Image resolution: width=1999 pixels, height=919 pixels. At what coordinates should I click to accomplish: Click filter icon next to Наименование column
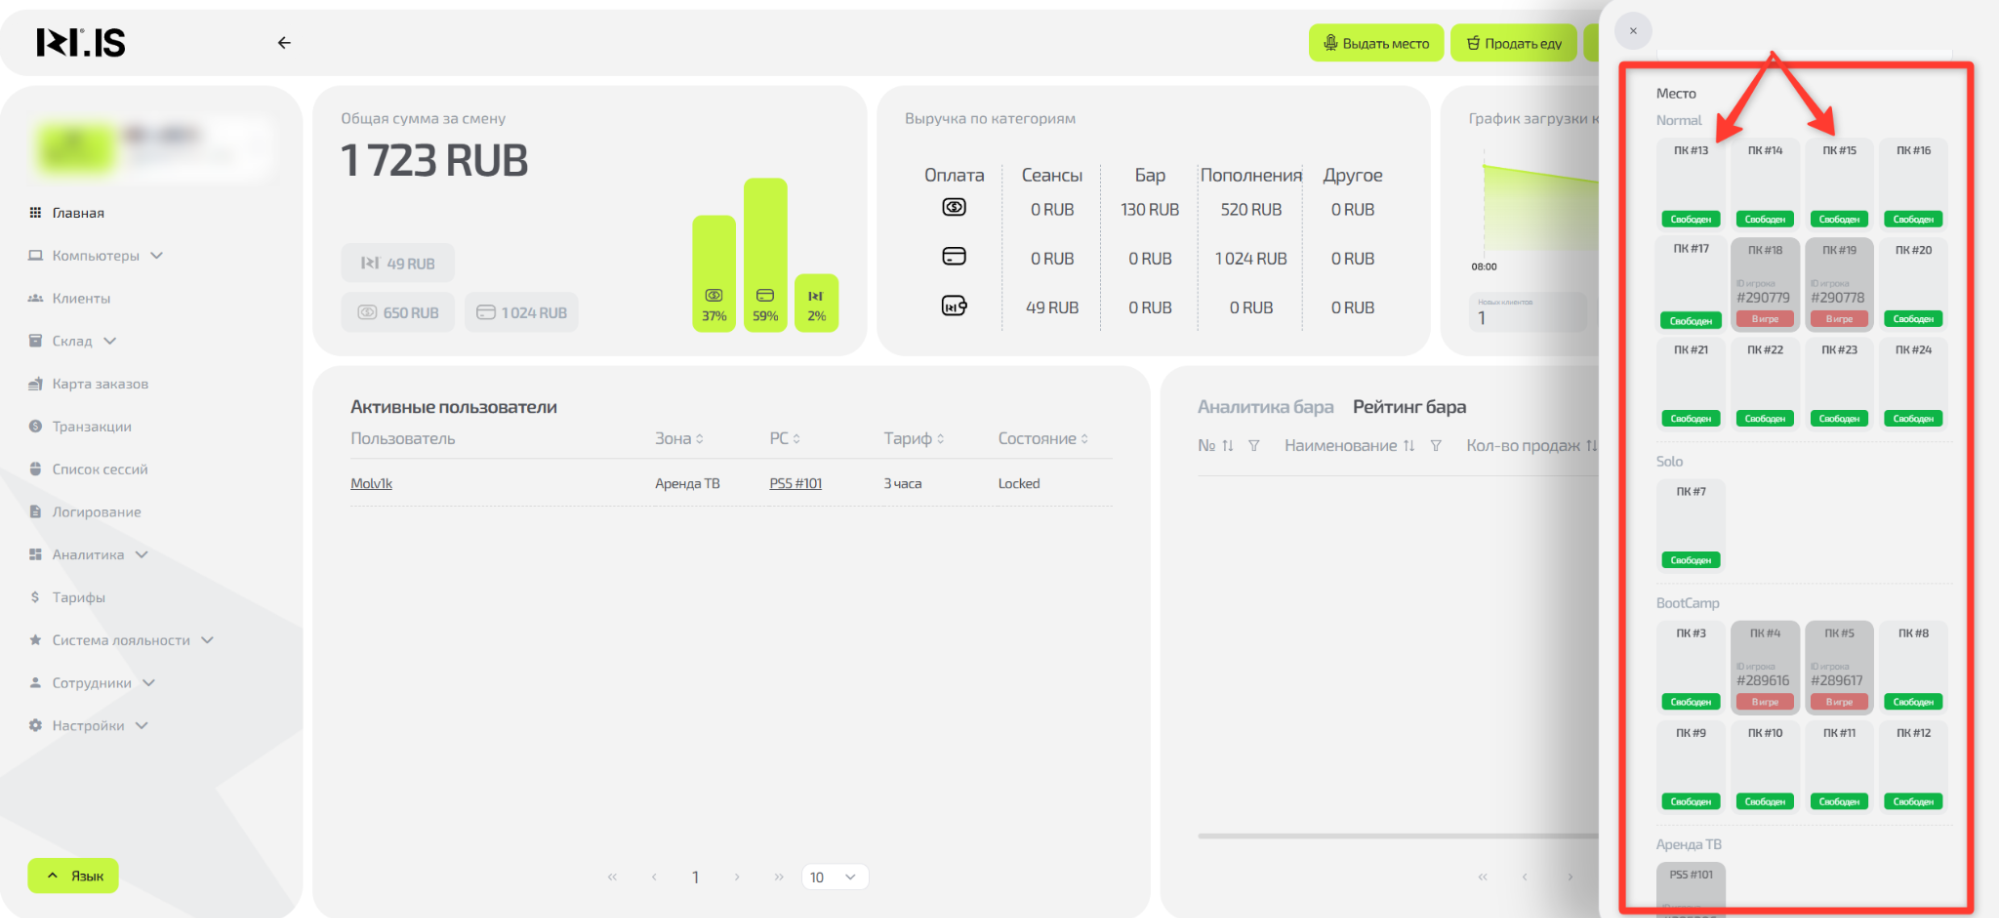[x=1435, y=446]
